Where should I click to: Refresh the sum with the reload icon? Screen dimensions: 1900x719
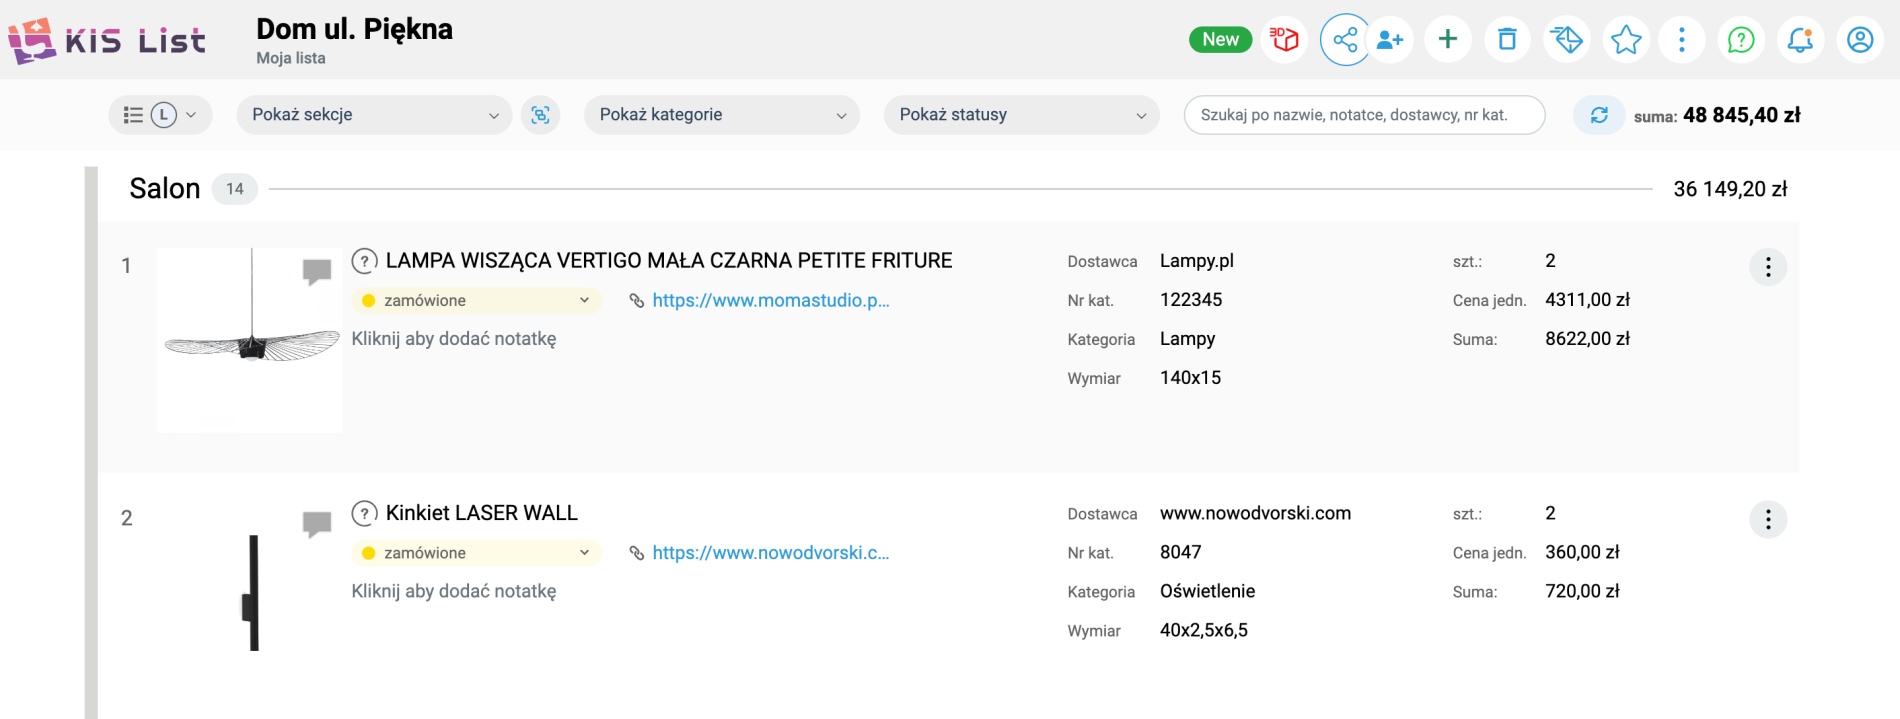(x=1599, y=115)
